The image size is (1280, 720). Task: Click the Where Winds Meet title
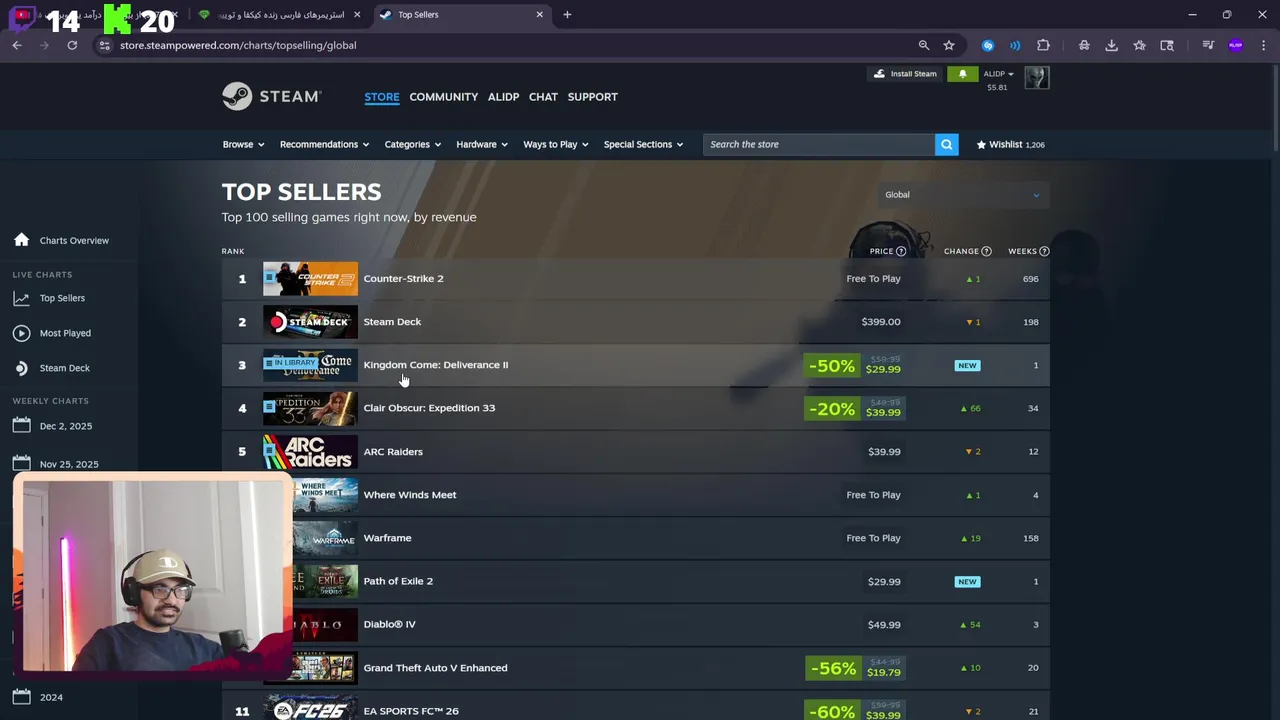(409, 494)
